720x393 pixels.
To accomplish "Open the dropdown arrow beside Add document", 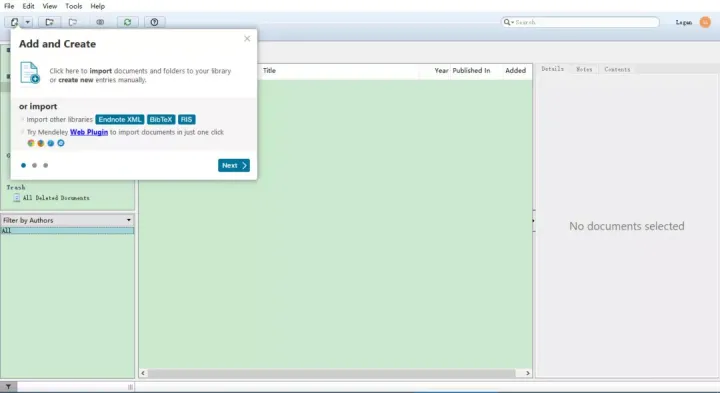I will click(x=28, y=22).
